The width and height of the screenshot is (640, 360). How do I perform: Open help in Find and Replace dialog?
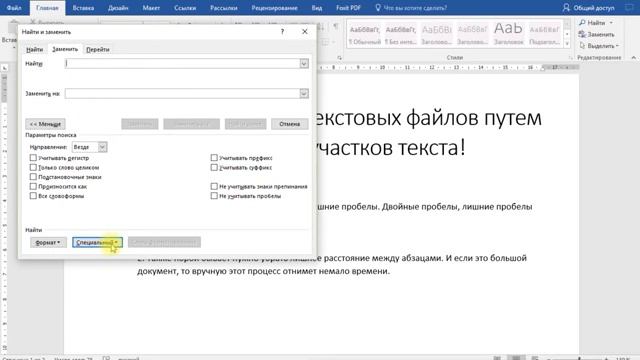tap(282, 31)
